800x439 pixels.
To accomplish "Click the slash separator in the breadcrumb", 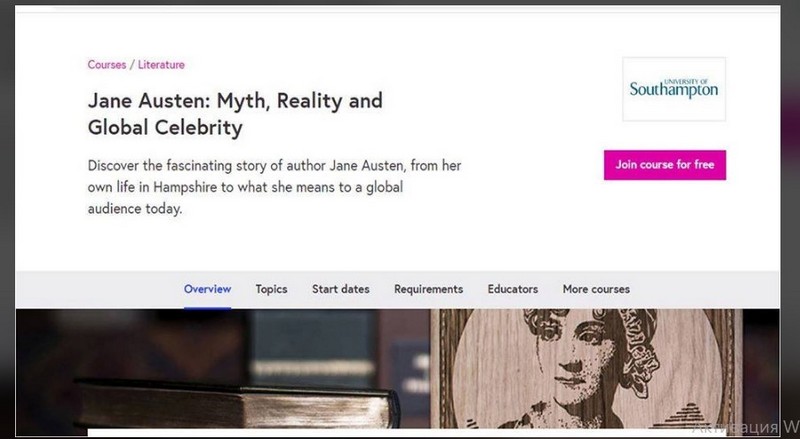I will [132, 65].
